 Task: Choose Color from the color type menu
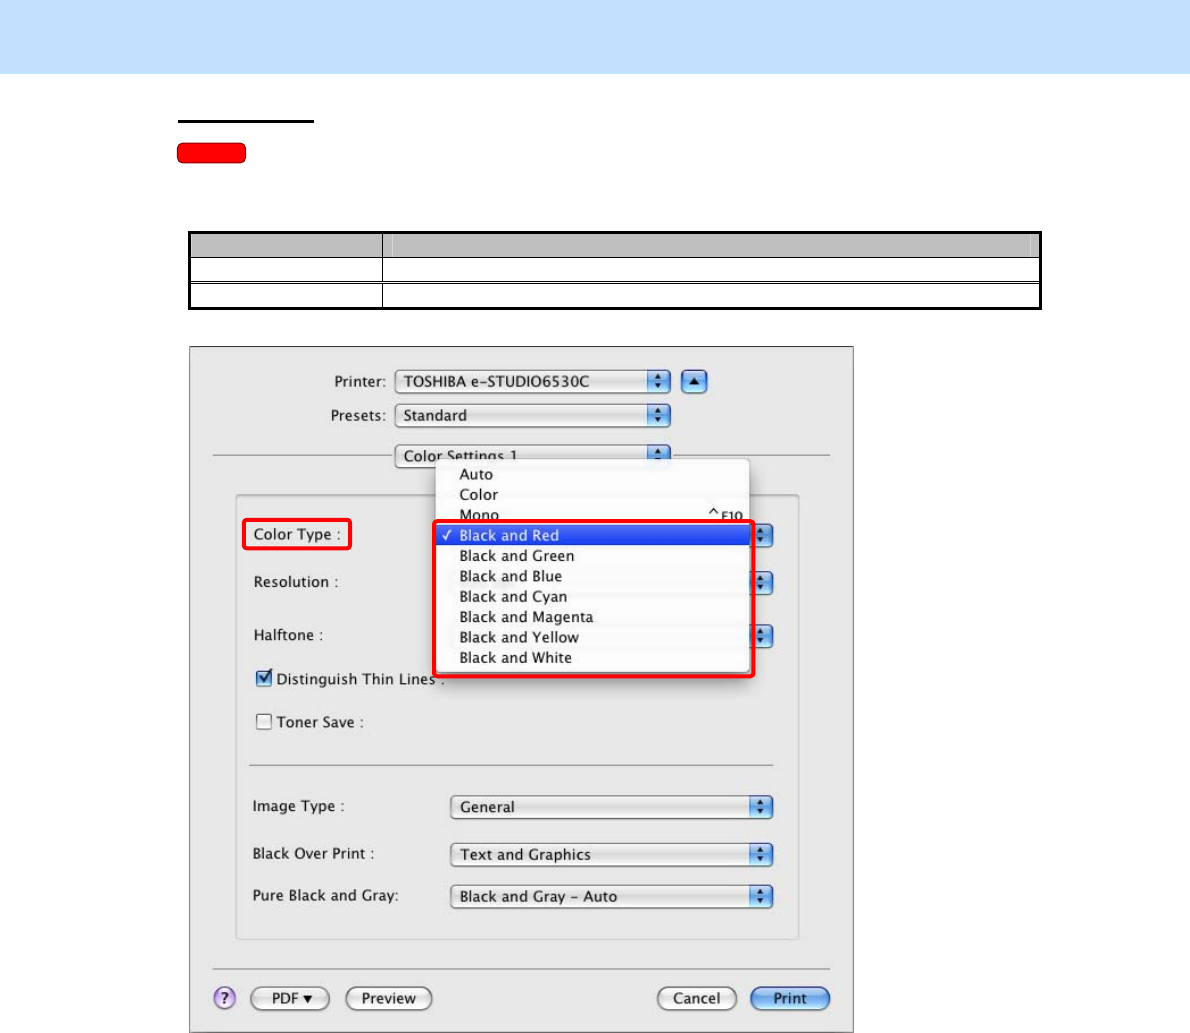pos(592,495)
